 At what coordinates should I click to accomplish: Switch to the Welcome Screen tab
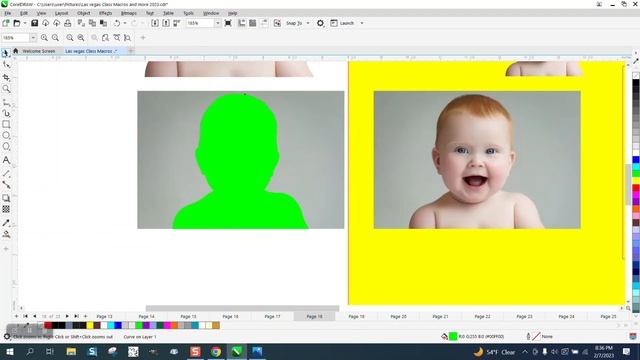click(x=39, y=51)
